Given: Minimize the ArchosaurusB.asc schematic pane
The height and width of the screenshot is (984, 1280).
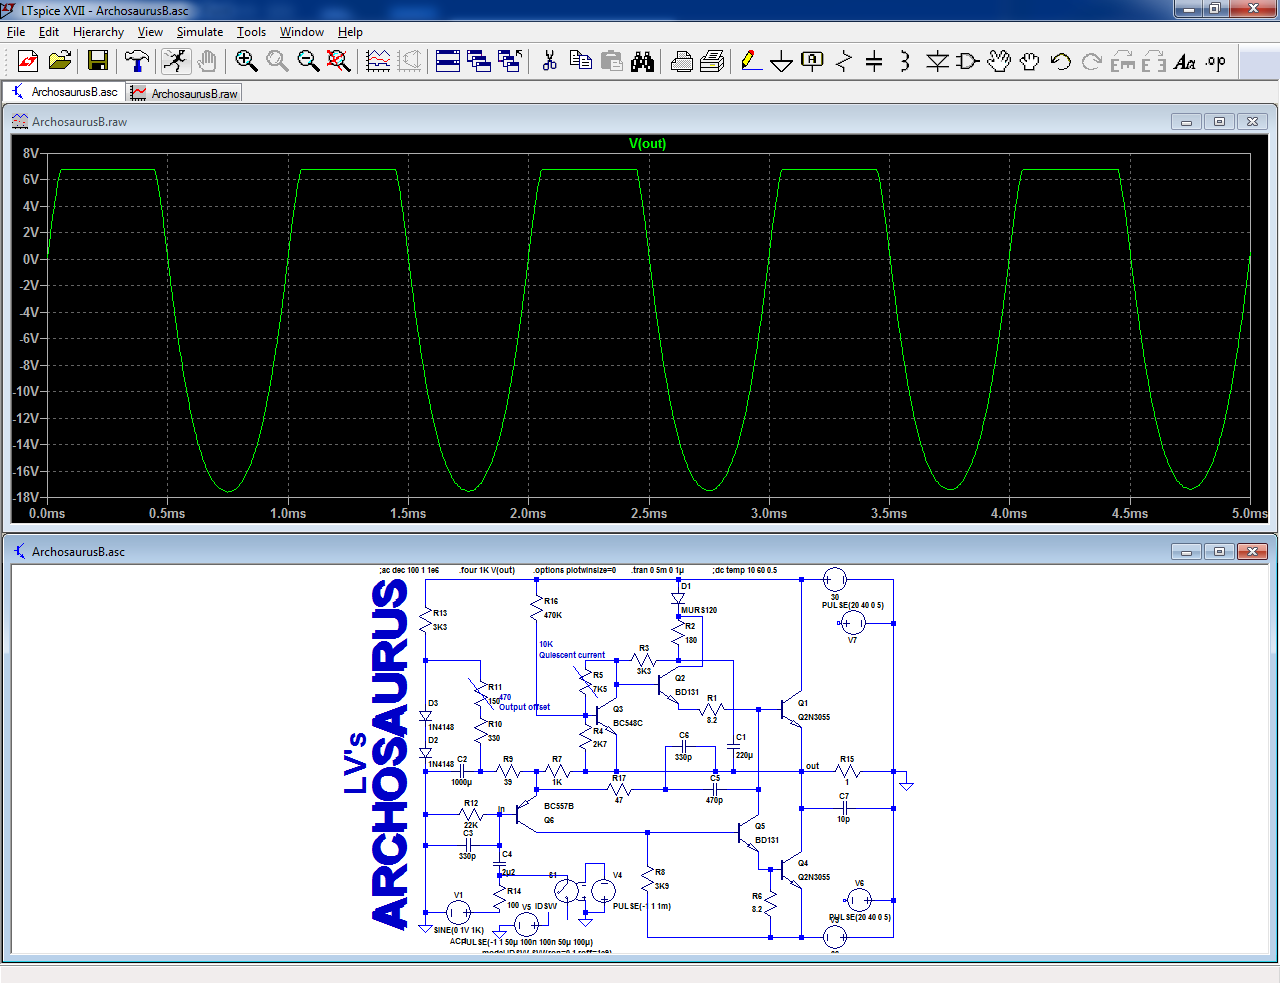Looking at the screenshot, I should click(1186, 552).
